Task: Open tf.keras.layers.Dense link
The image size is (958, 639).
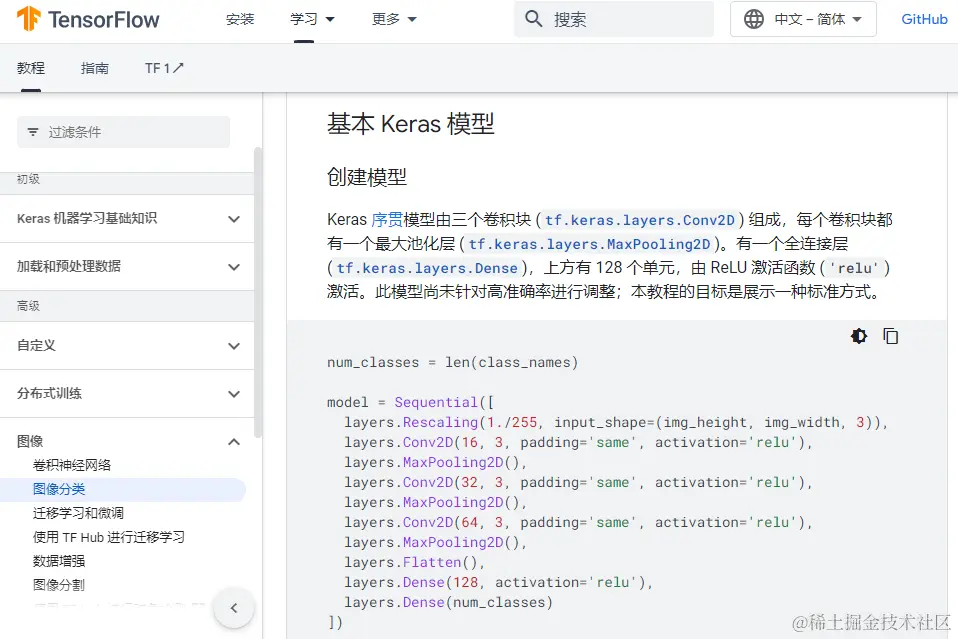Action: click(x=427, y=268)
